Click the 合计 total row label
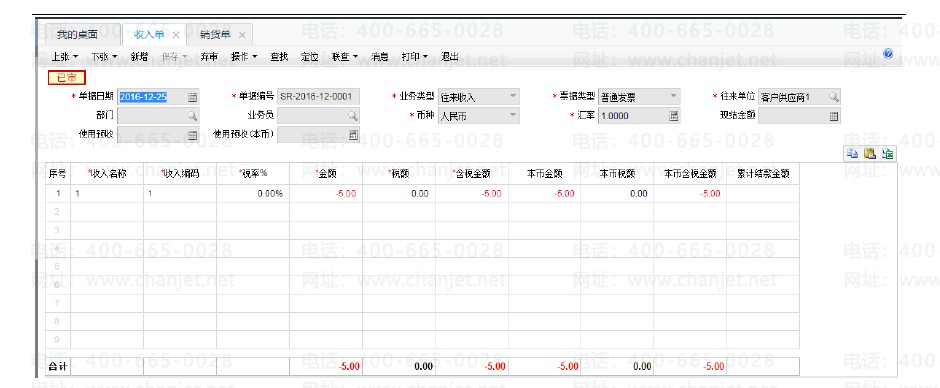The height and width of the screenshot is (388, 940). [58, 366]
